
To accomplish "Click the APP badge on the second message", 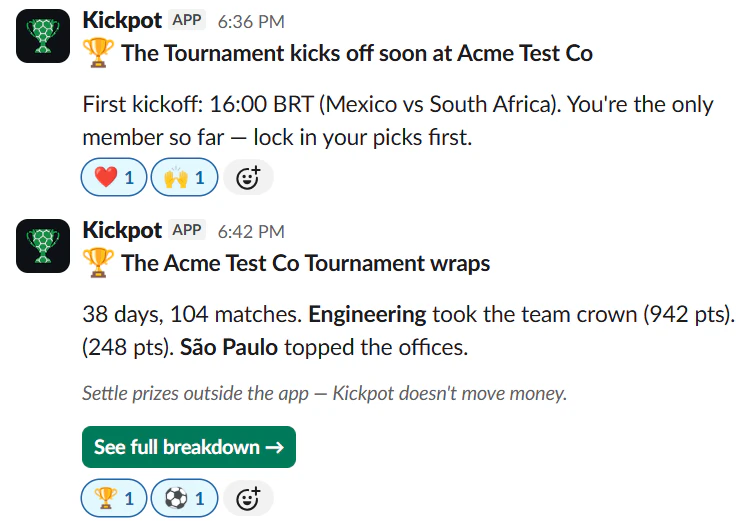I will tap(187, 230).
